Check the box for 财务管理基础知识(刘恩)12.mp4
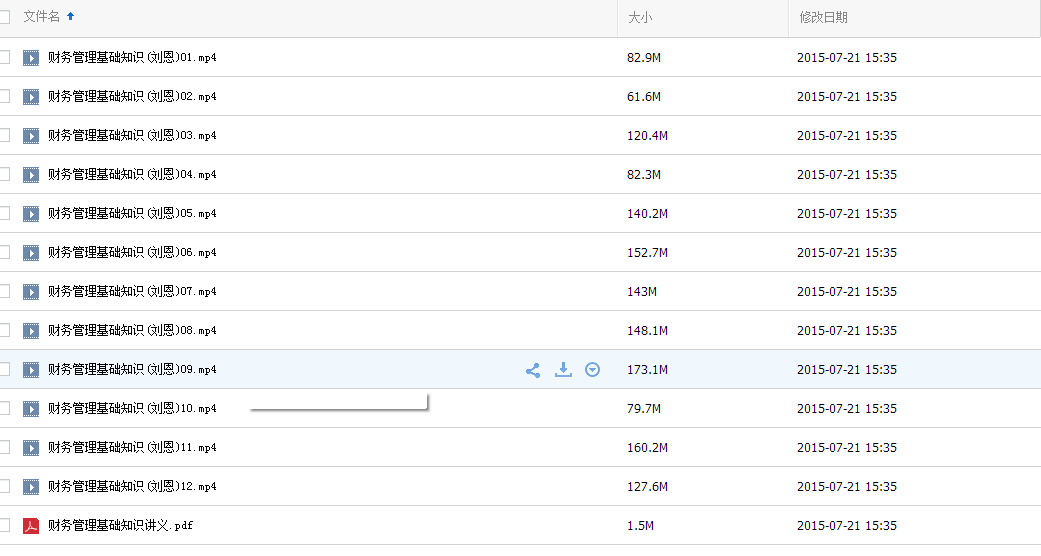The height and width of the screenshot is (556, 1041). click(4, 486)
